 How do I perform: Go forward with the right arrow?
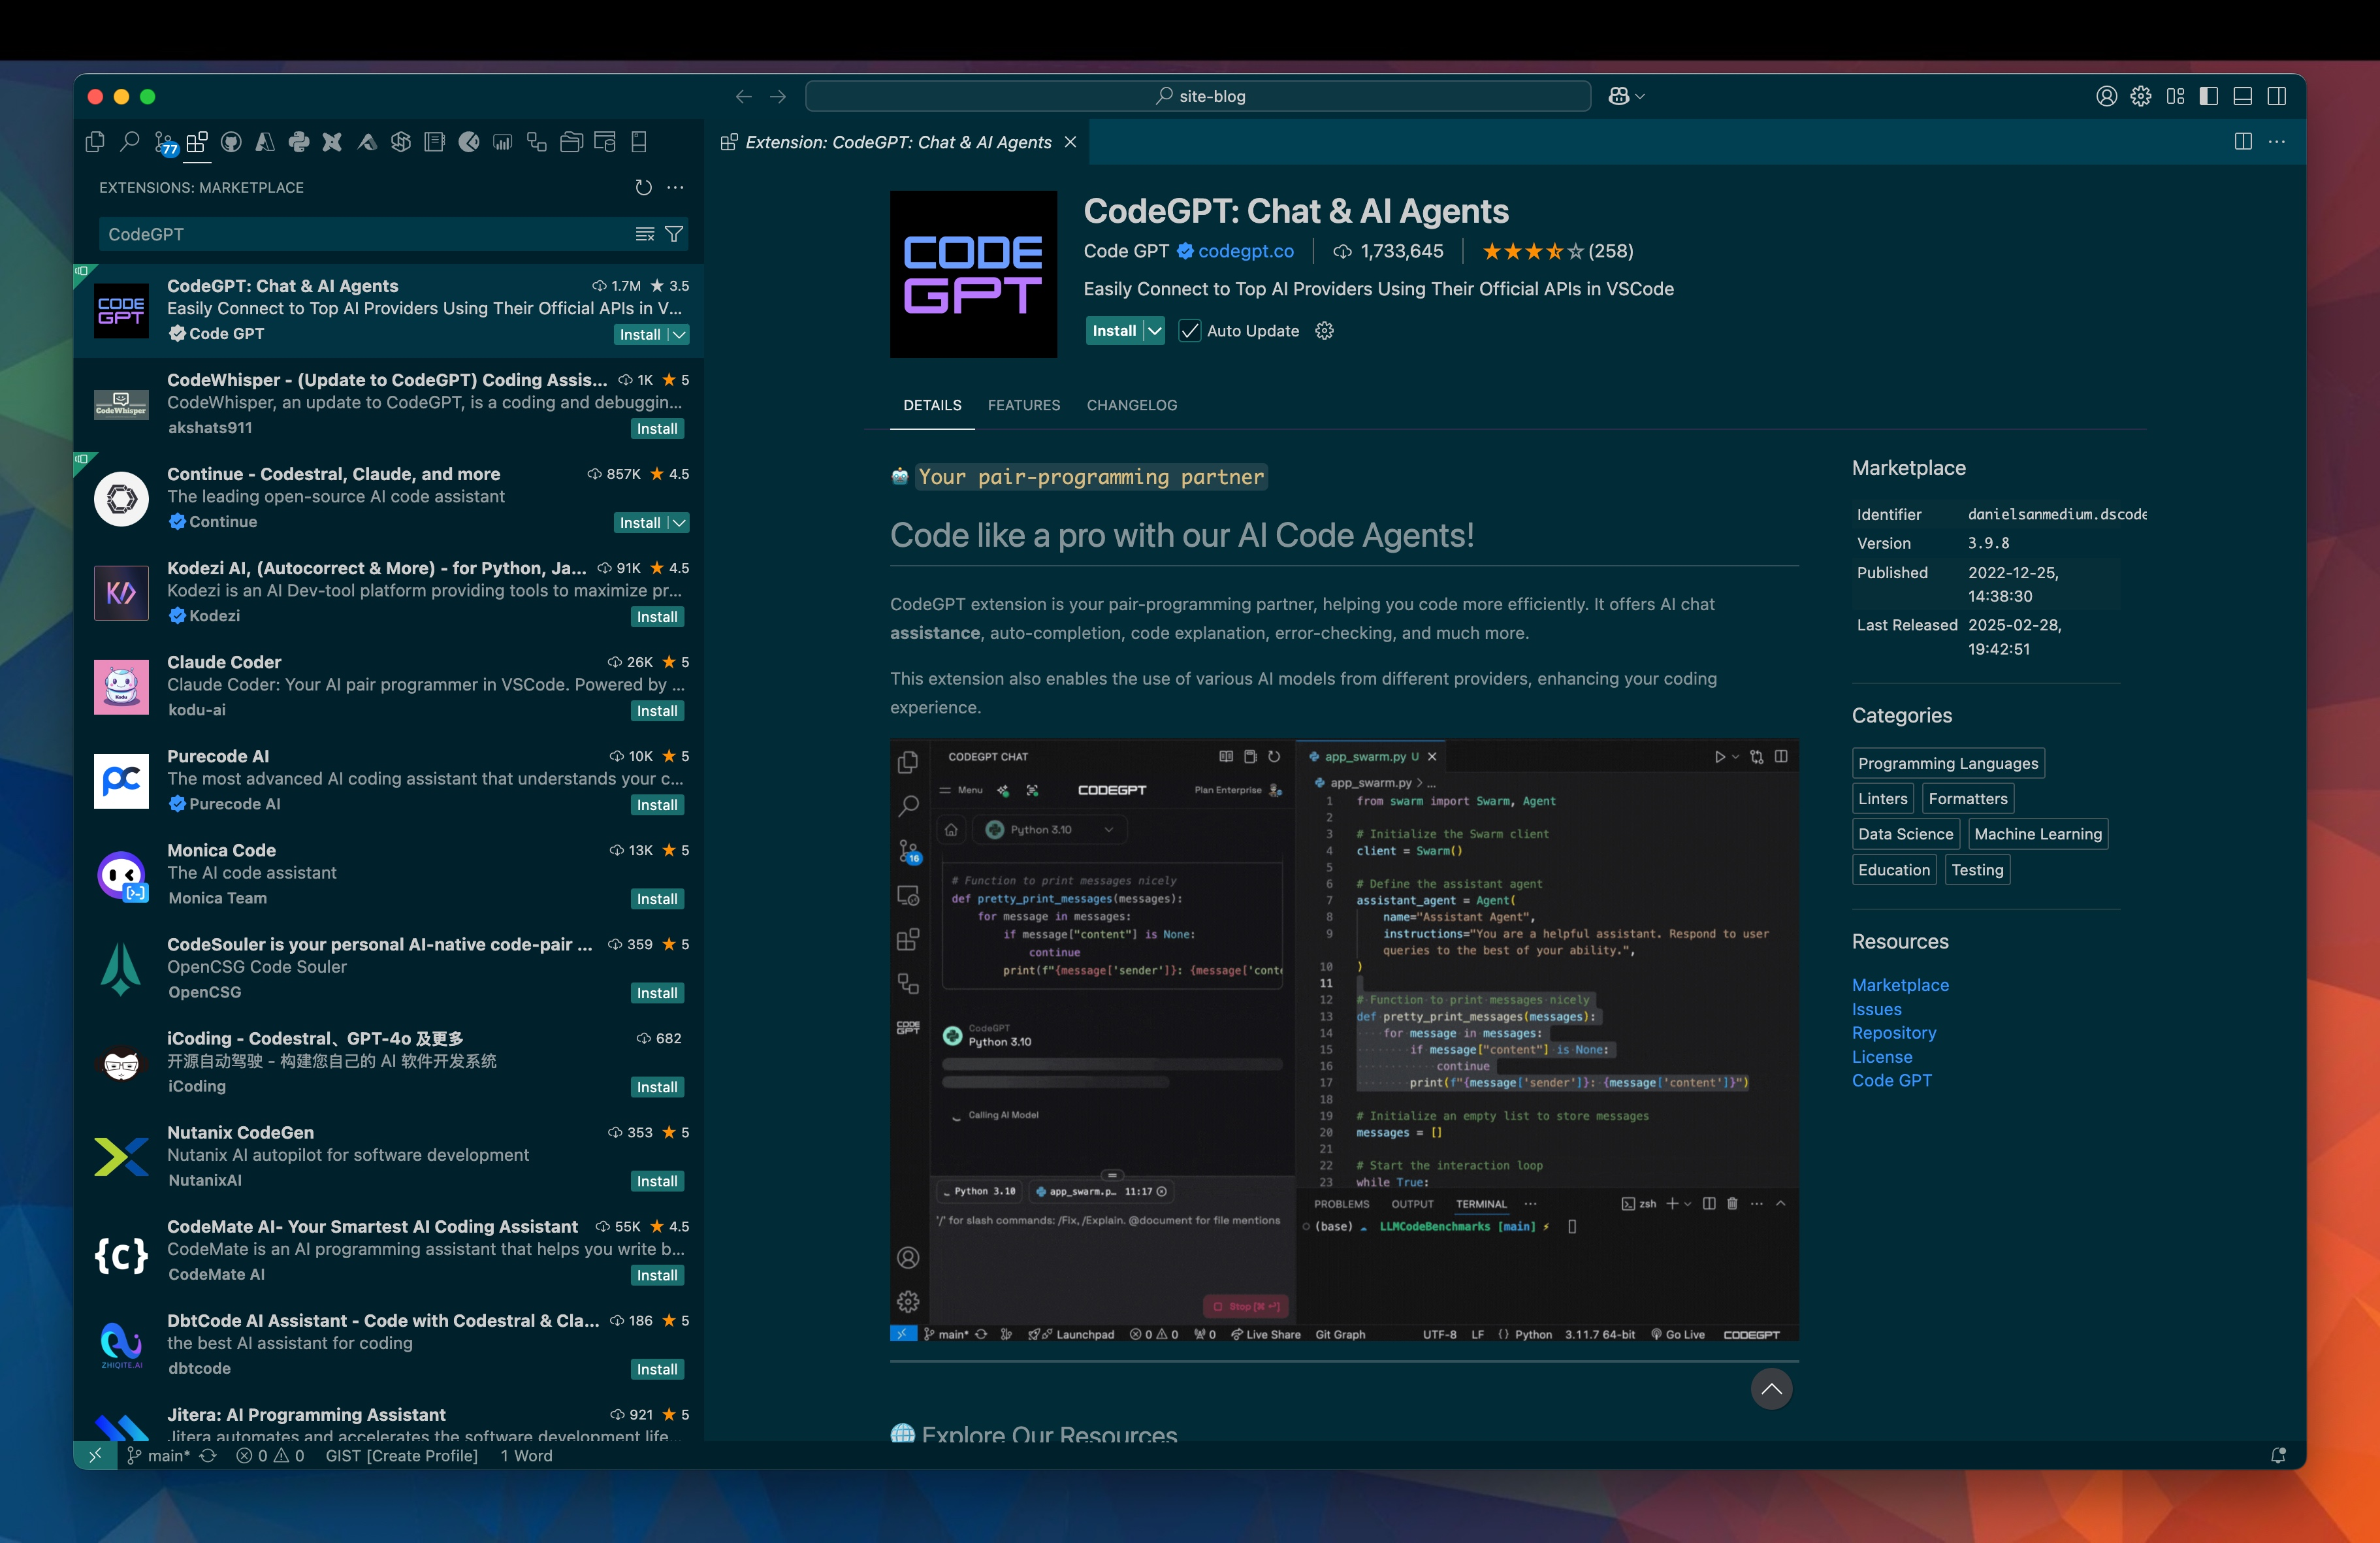click(x=778, y=96)
